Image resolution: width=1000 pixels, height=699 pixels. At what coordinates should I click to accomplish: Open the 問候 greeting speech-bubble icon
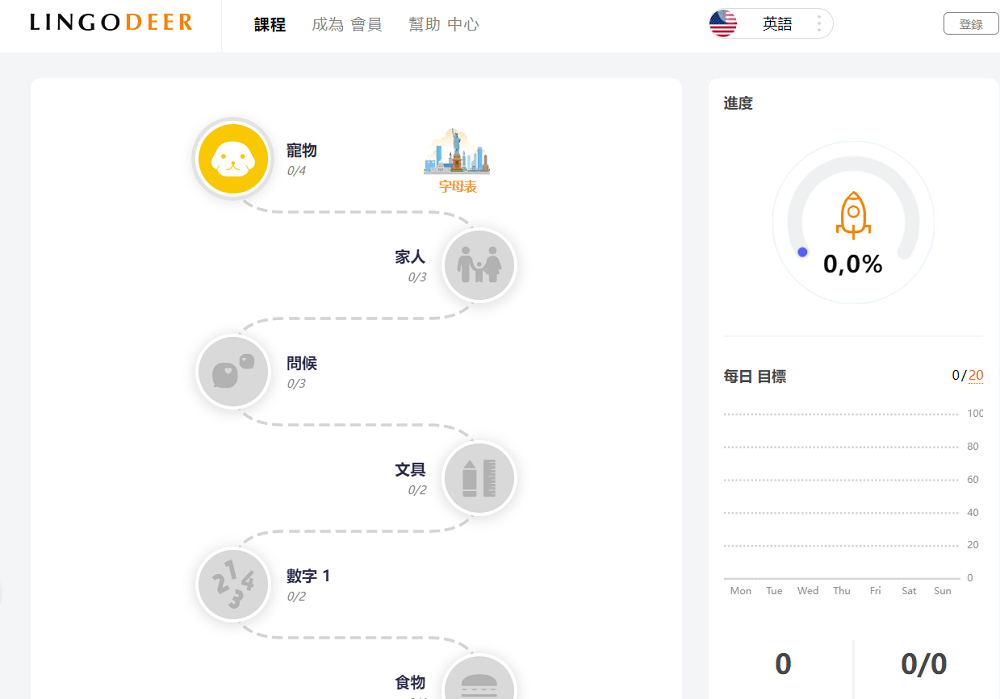tap(232, 371)
